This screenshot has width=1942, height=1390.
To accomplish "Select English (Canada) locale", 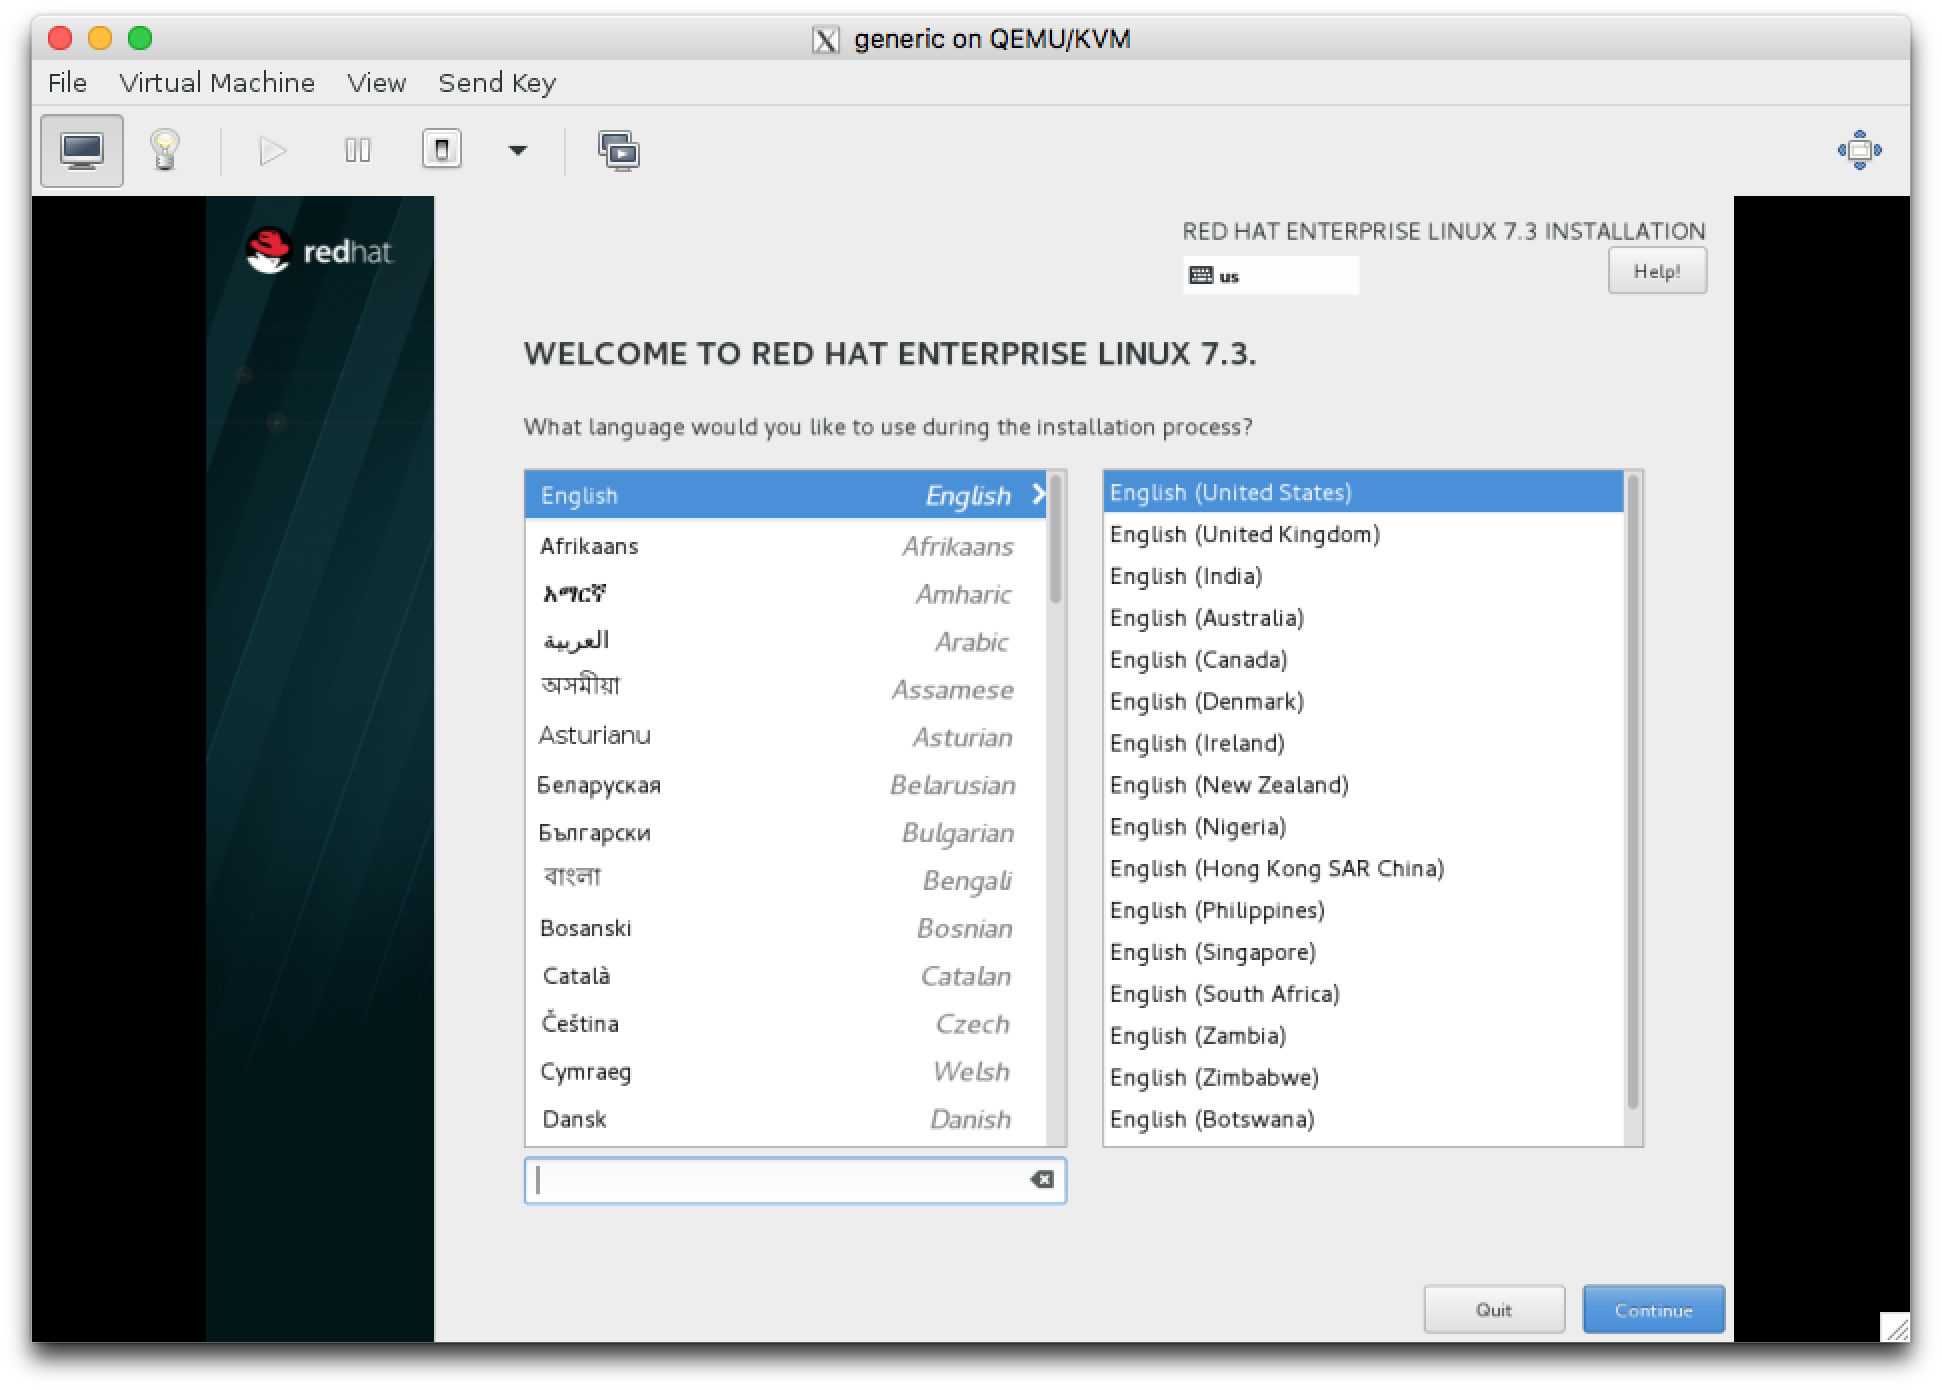I will [1363, 660].
